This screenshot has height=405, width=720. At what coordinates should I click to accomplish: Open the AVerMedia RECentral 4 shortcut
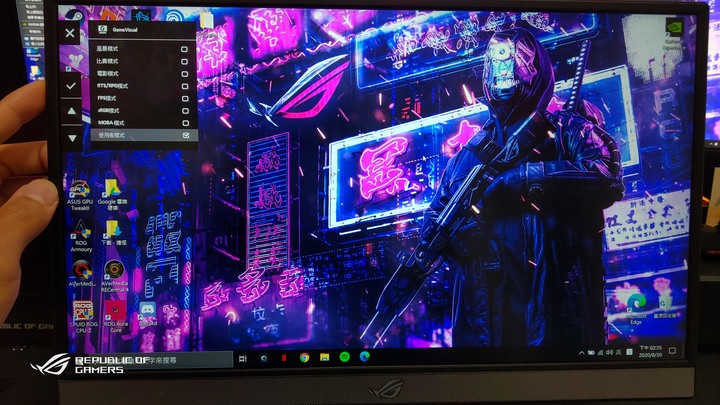[114, 276]
